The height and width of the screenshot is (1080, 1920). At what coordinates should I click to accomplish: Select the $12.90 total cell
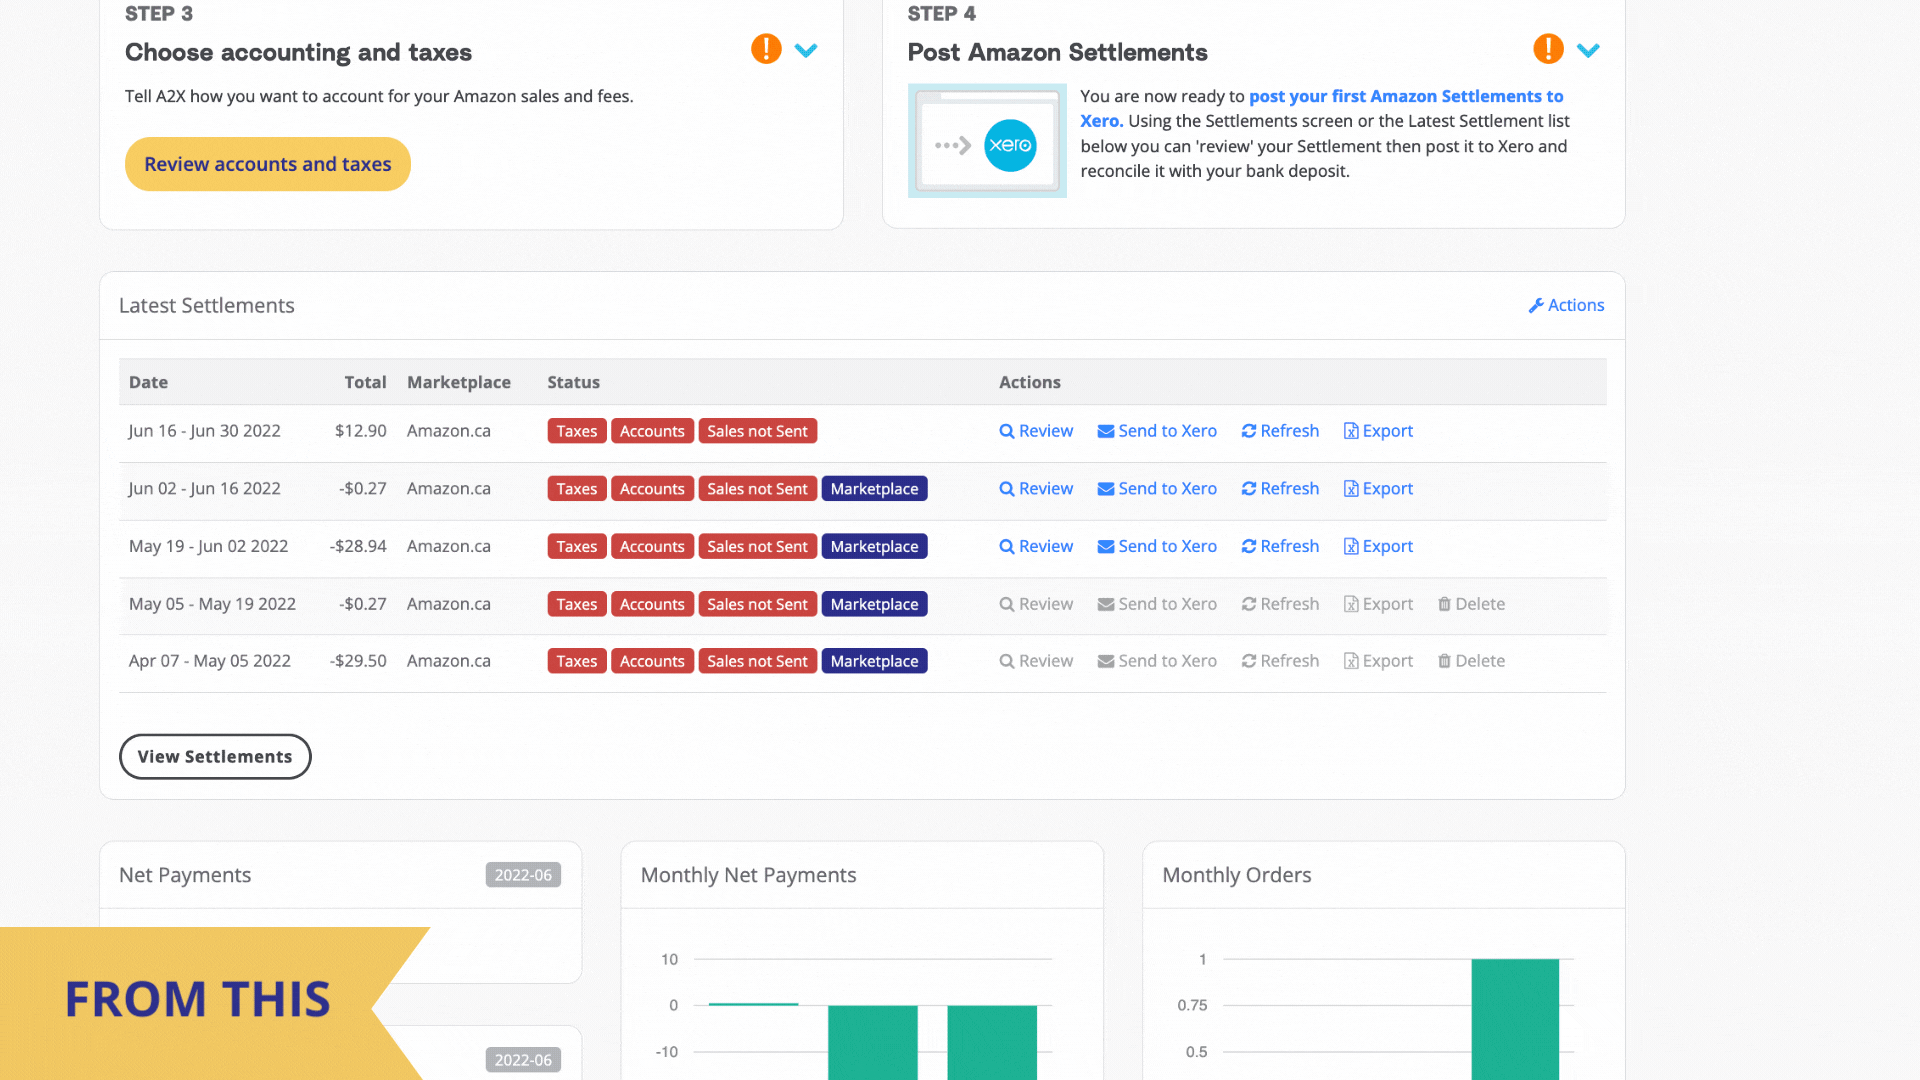[361, 431]
